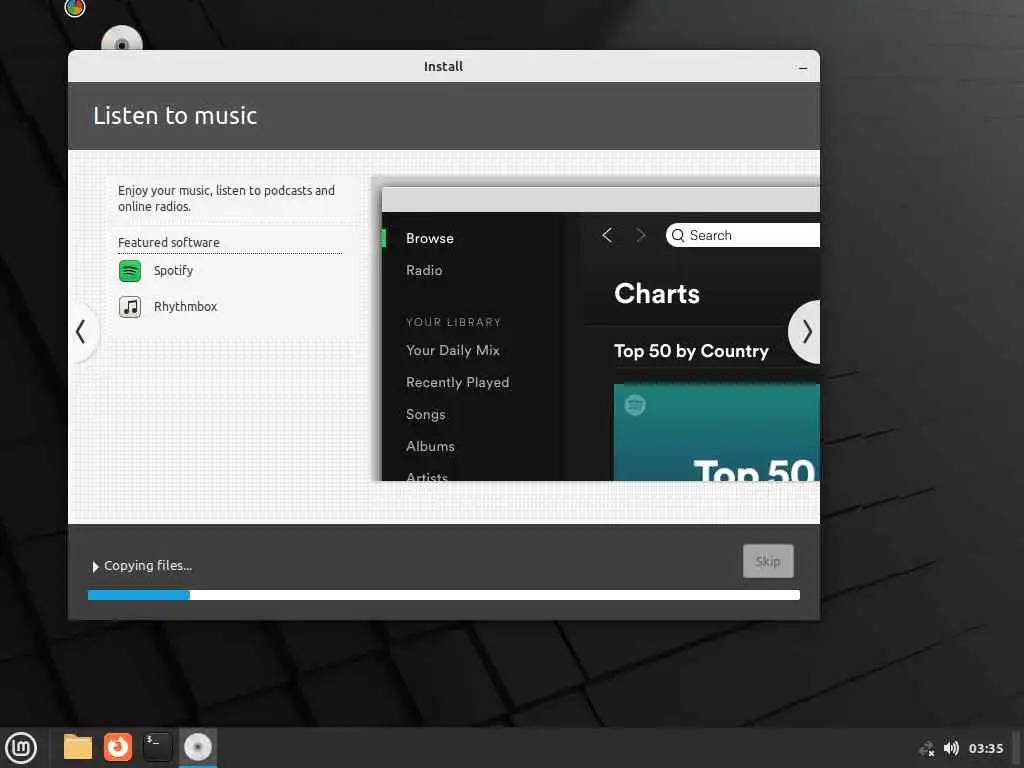Click the Rhythmbox music note icon
Screen dimensions: 1024x768
[x=130, y=306]
